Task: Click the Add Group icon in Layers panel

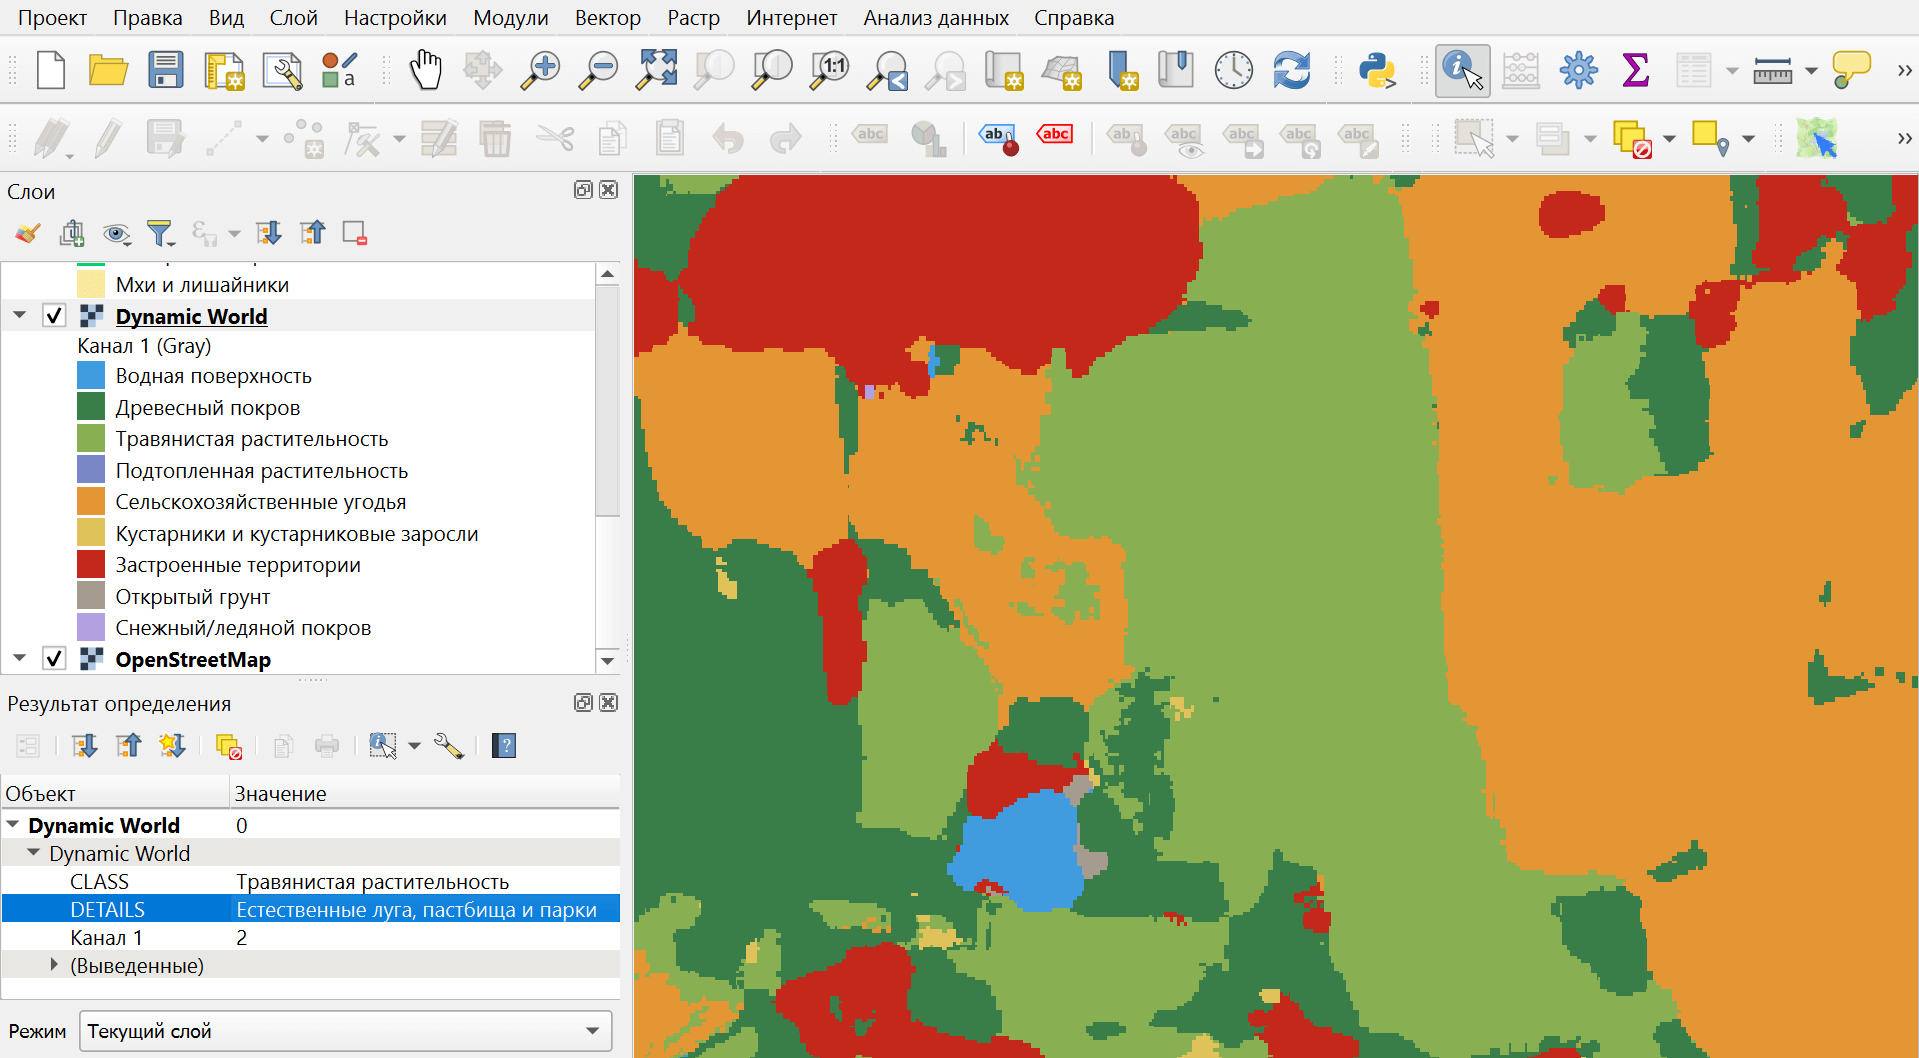Action: [72, 234]
